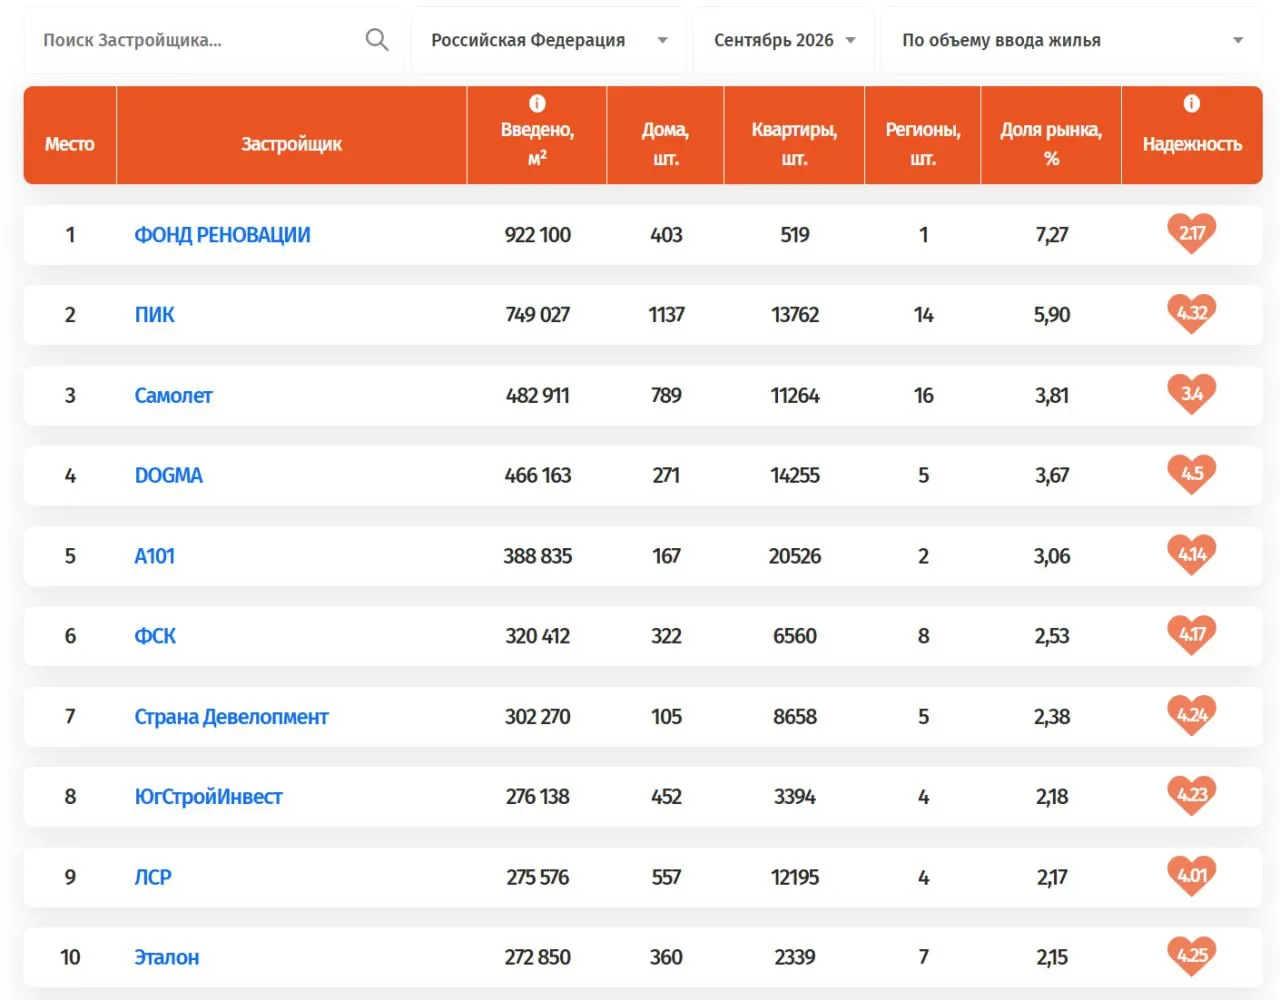The image size is (1280, 1000).
Task: Click the reliability heart rated 2.17
Action: point(1192,234)
